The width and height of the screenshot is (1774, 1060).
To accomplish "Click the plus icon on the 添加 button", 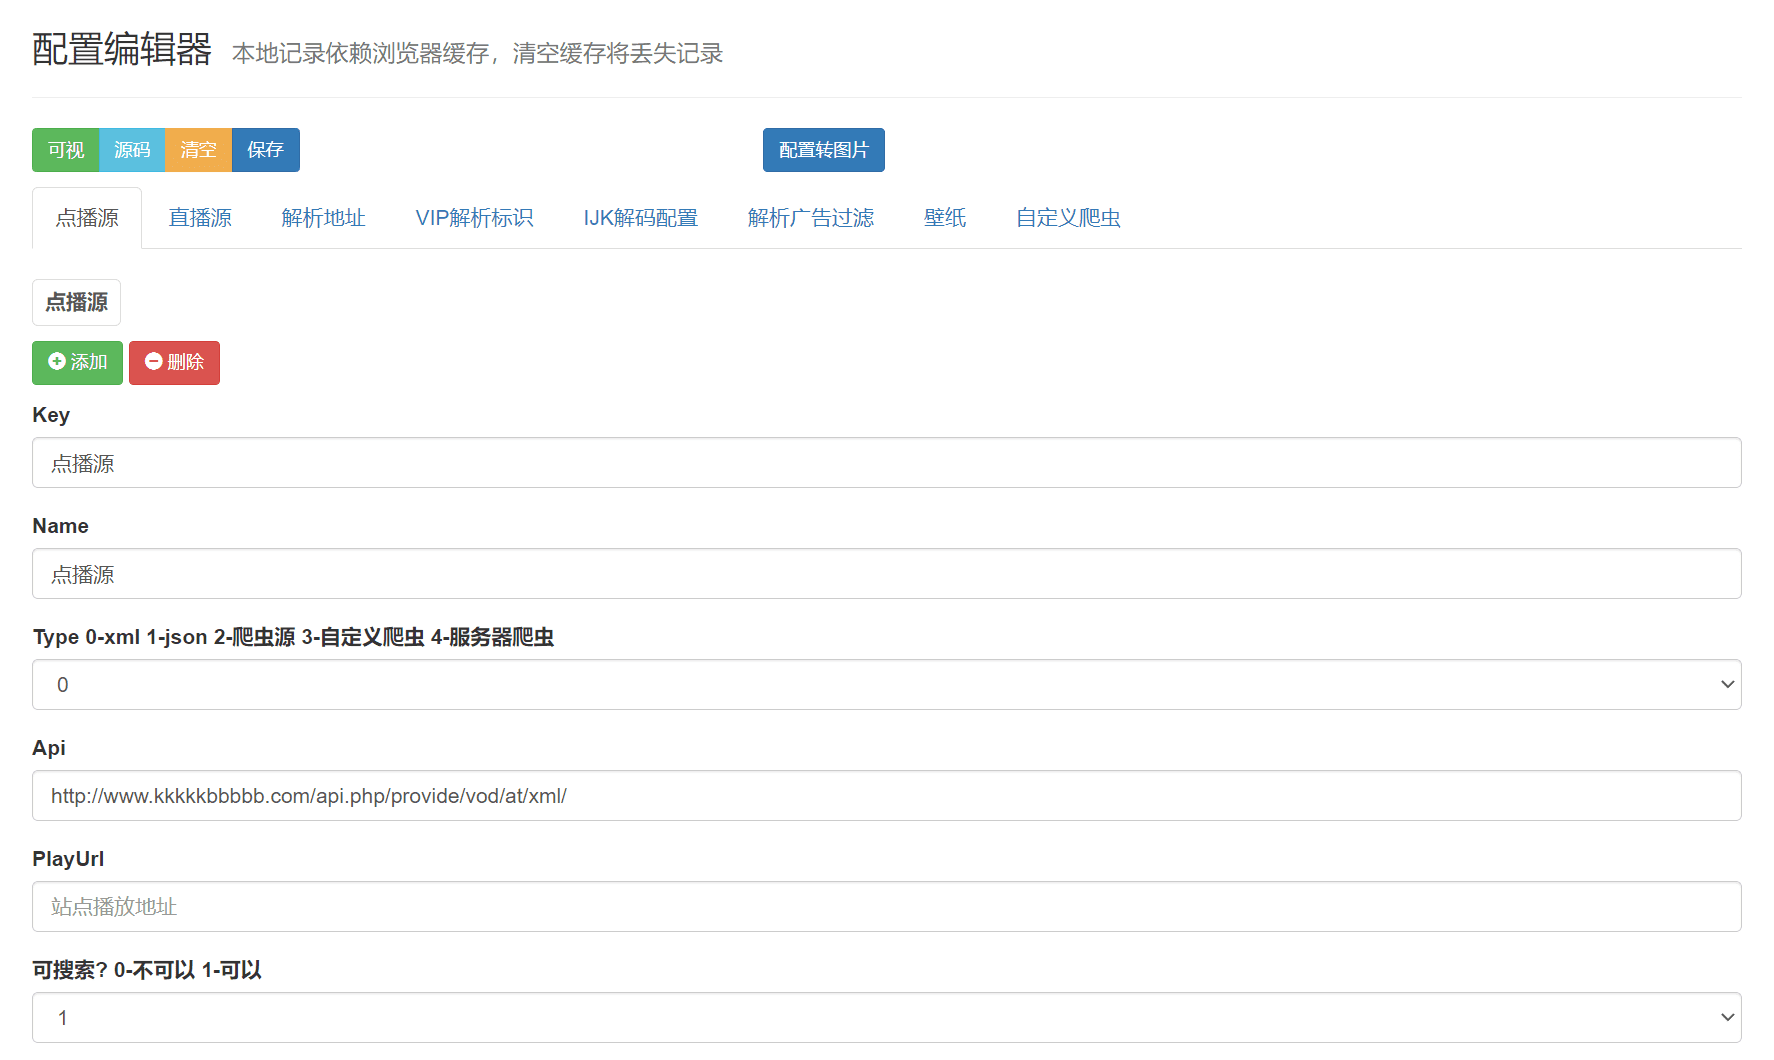I will [57, 363].
